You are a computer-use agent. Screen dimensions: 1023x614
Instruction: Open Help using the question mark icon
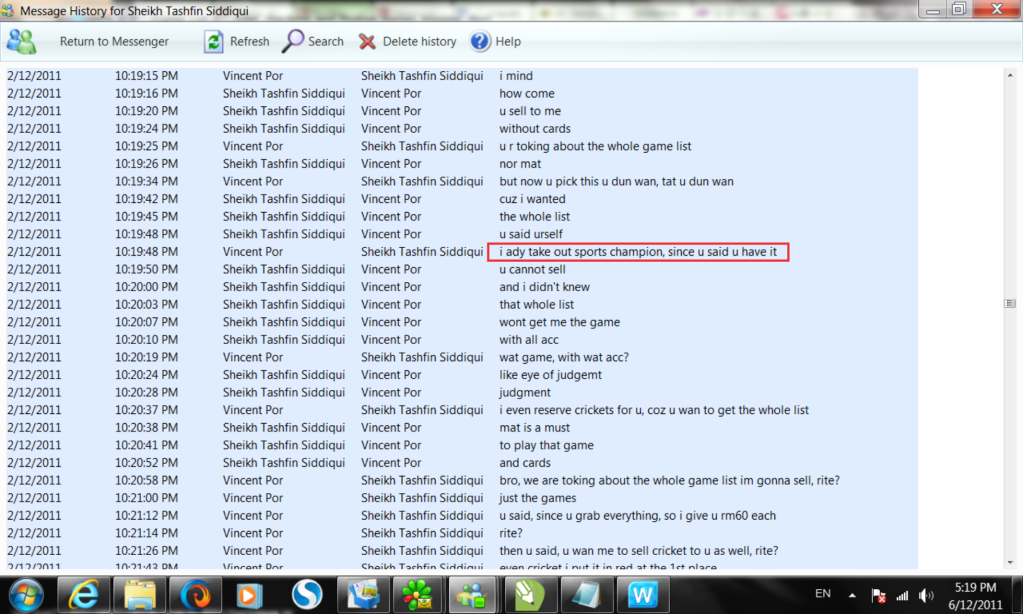480,41
